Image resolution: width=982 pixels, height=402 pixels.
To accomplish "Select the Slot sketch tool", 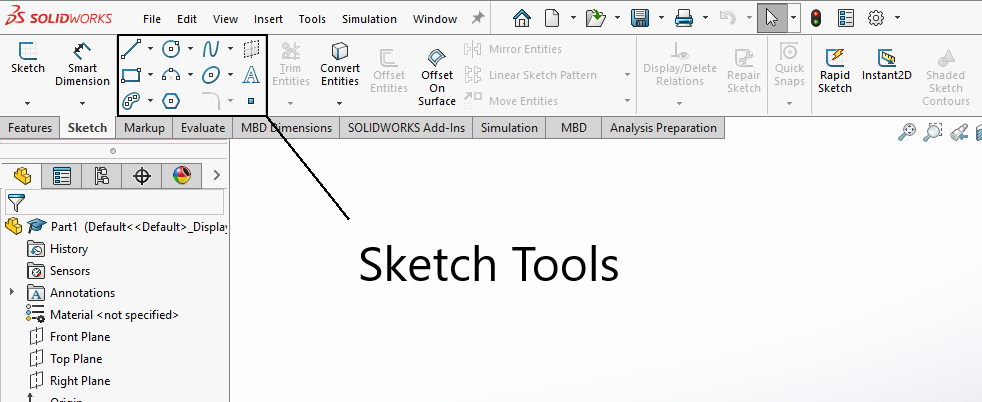I will coord(130,100).
